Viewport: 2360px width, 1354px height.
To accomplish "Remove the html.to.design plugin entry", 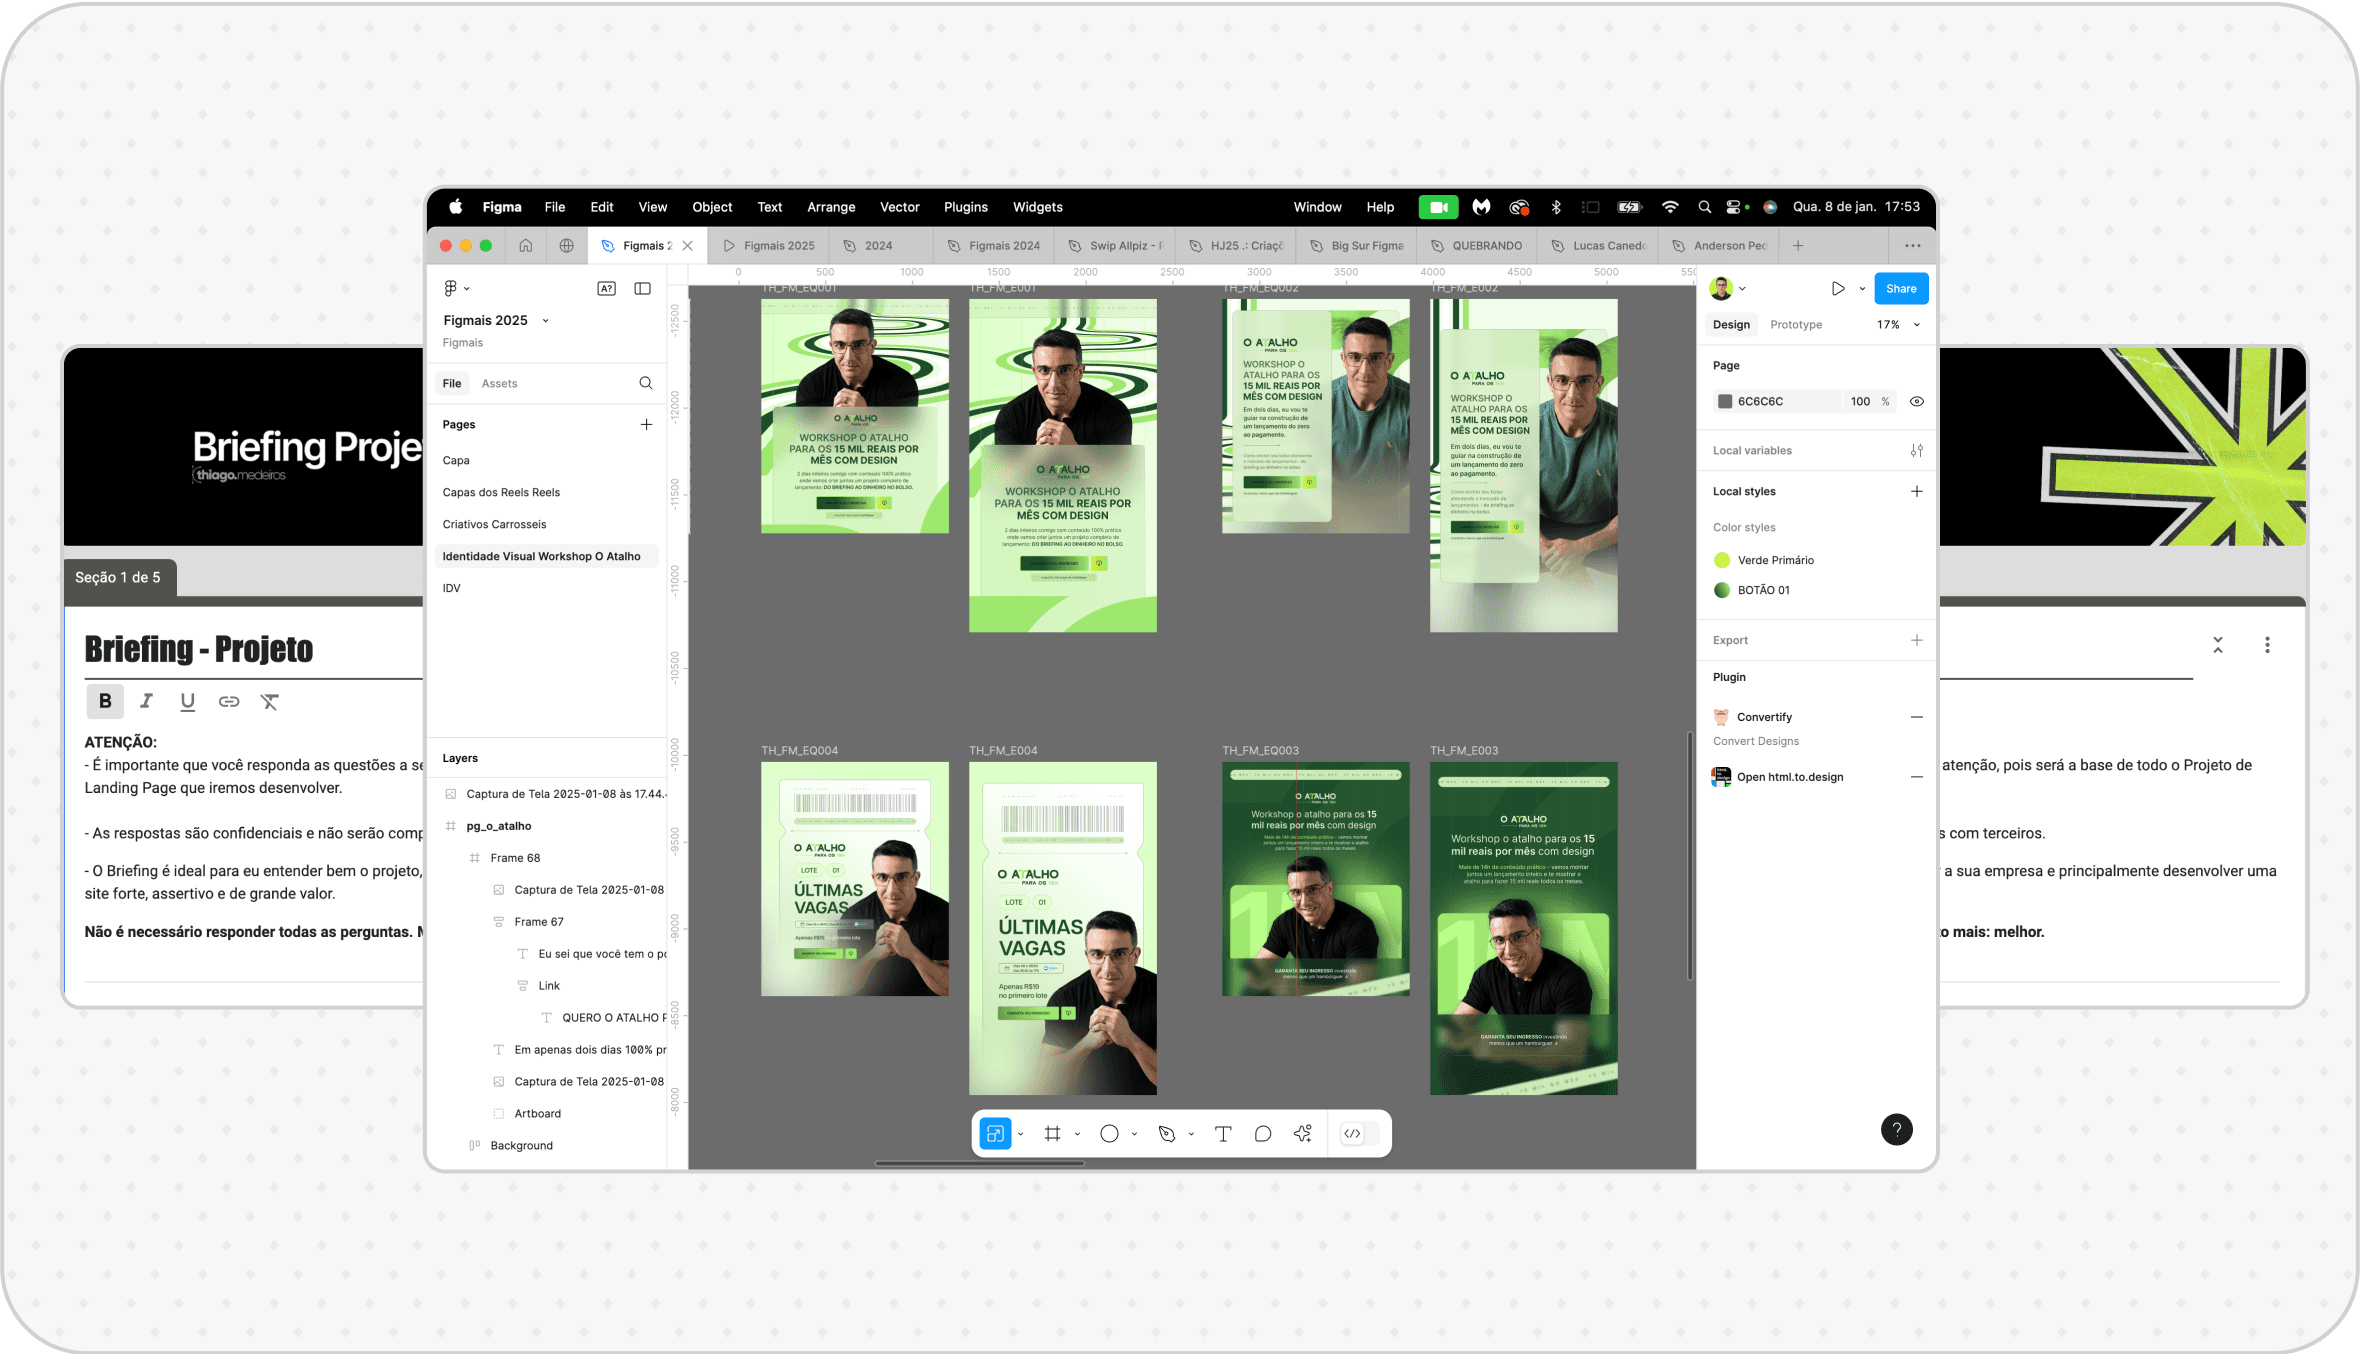I will coord(1917,777).
